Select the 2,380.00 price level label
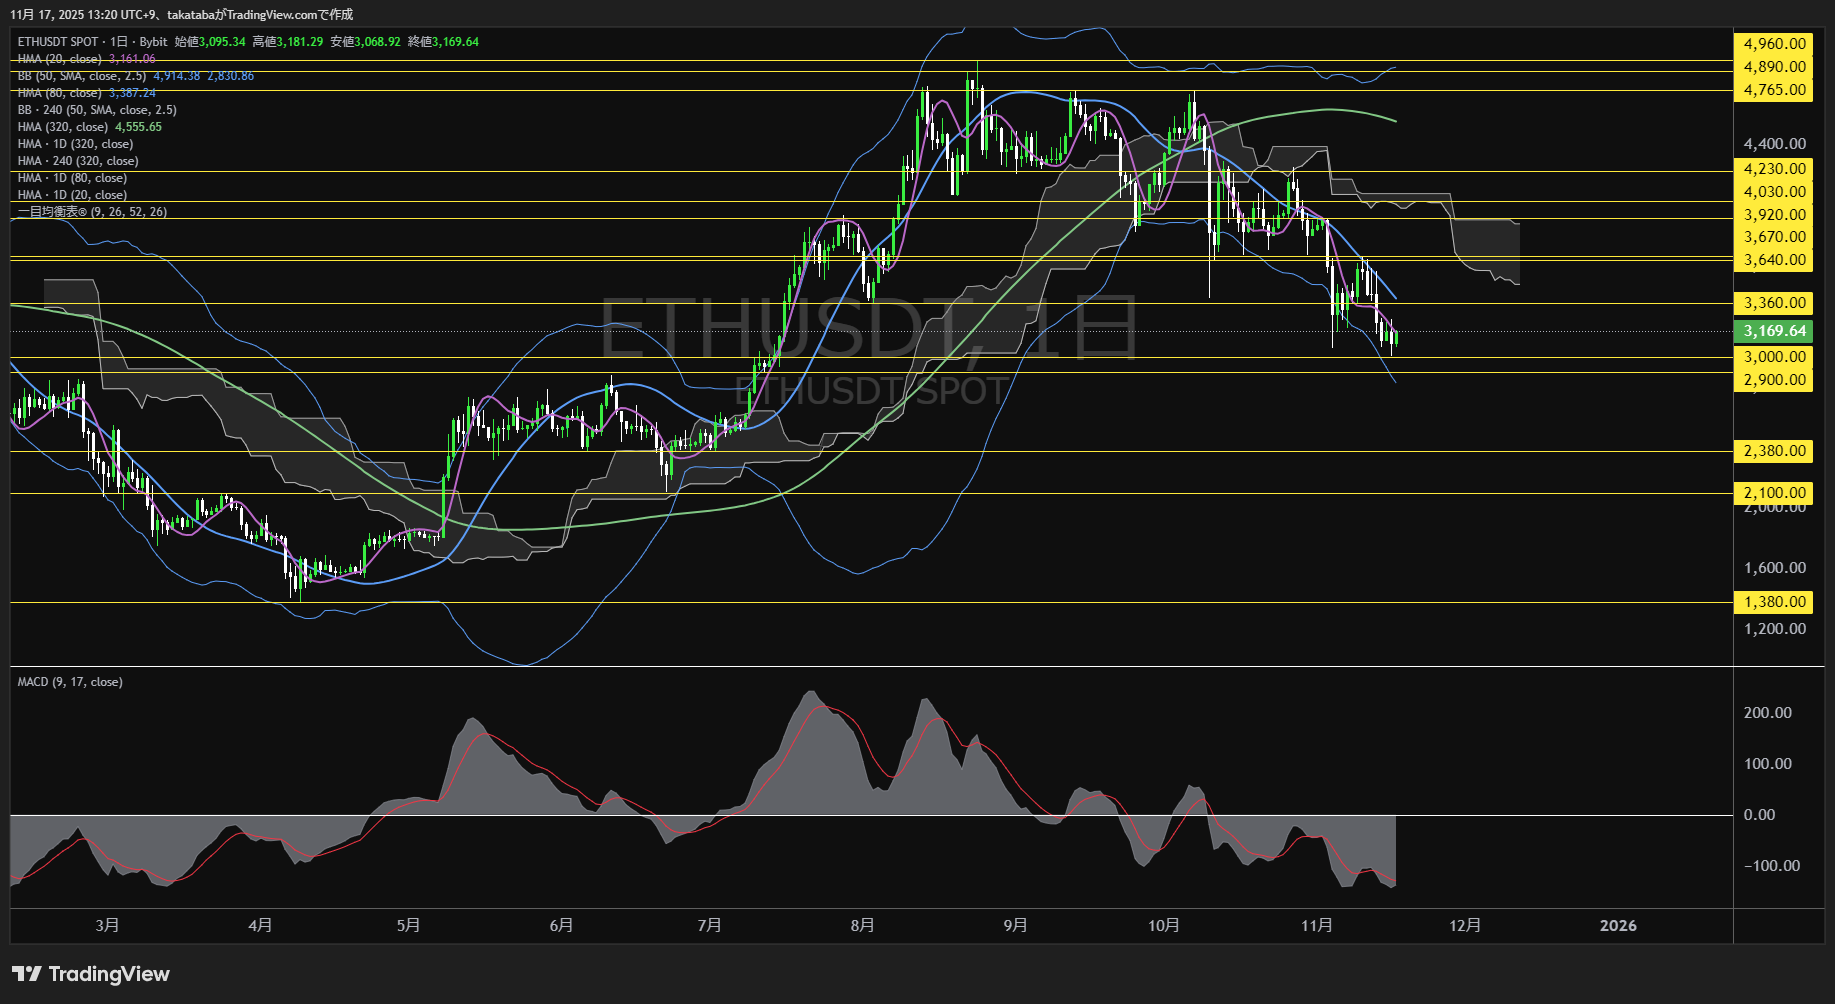The width and height of the screenshot is (1835, 1004). [x=1774, y=451]
